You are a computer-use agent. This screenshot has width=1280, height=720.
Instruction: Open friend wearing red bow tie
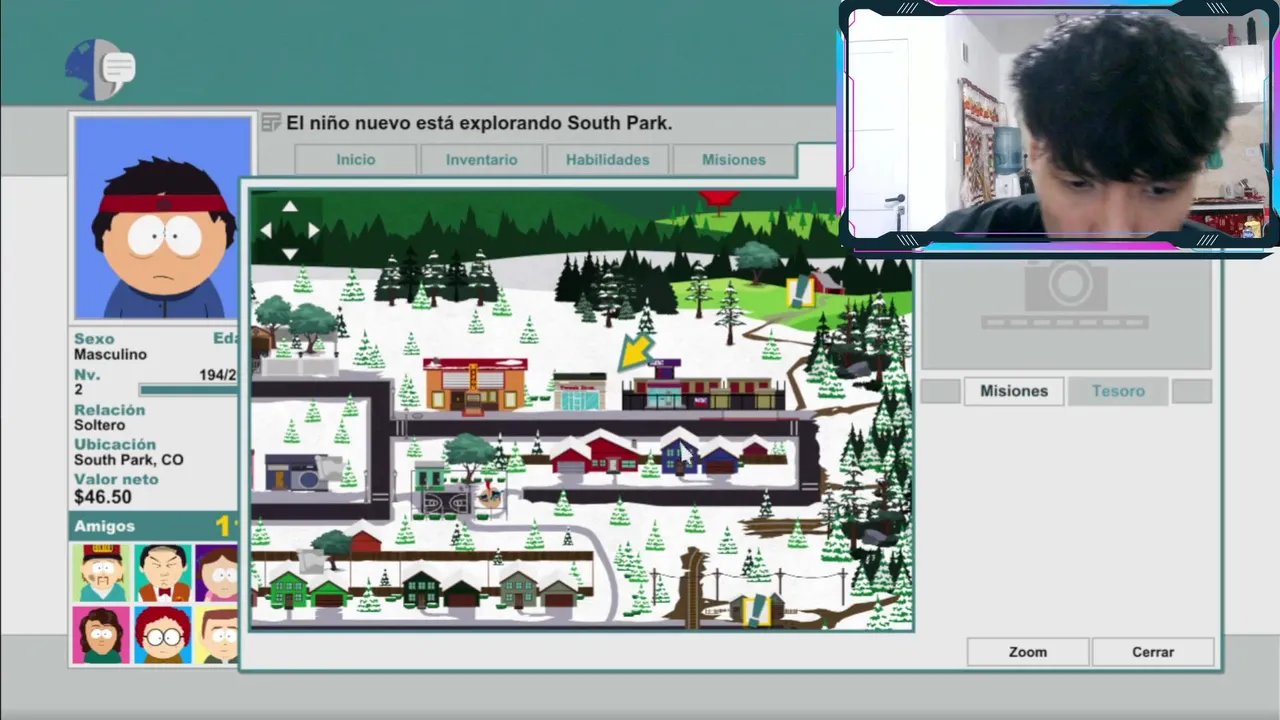point(162,573)
